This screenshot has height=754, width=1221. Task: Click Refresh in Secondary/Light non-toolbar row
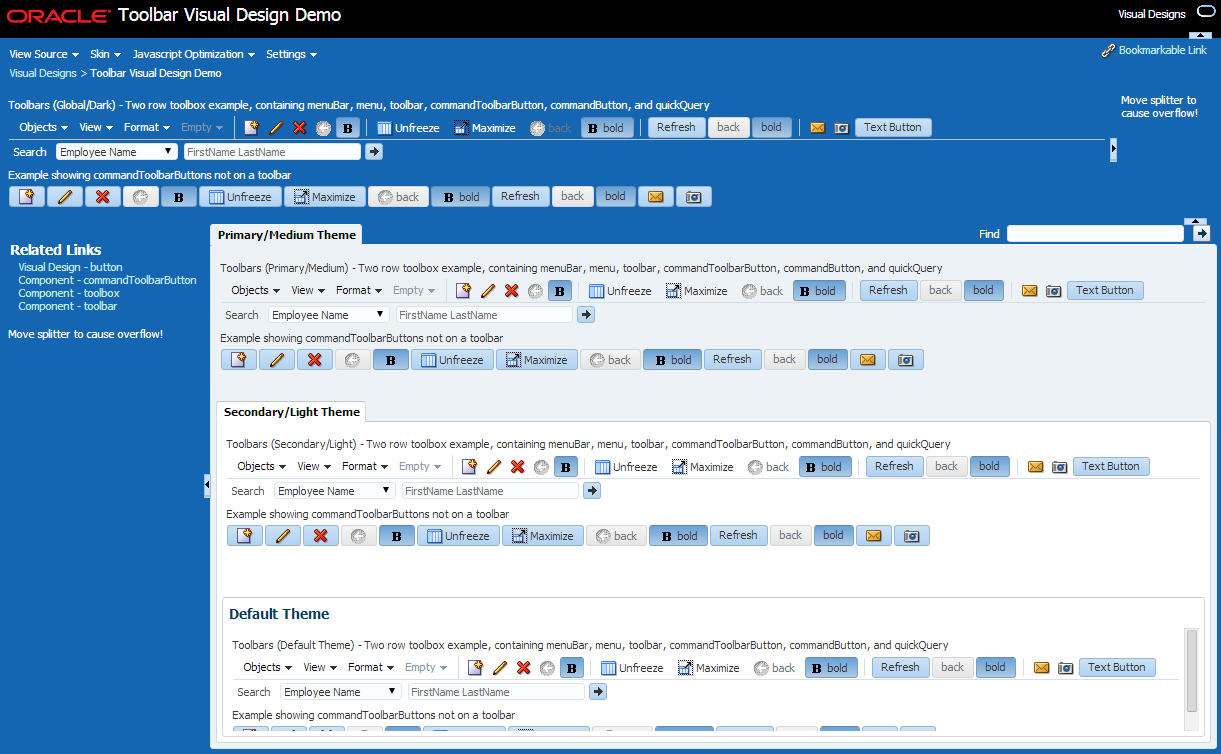tap(738, 536)
